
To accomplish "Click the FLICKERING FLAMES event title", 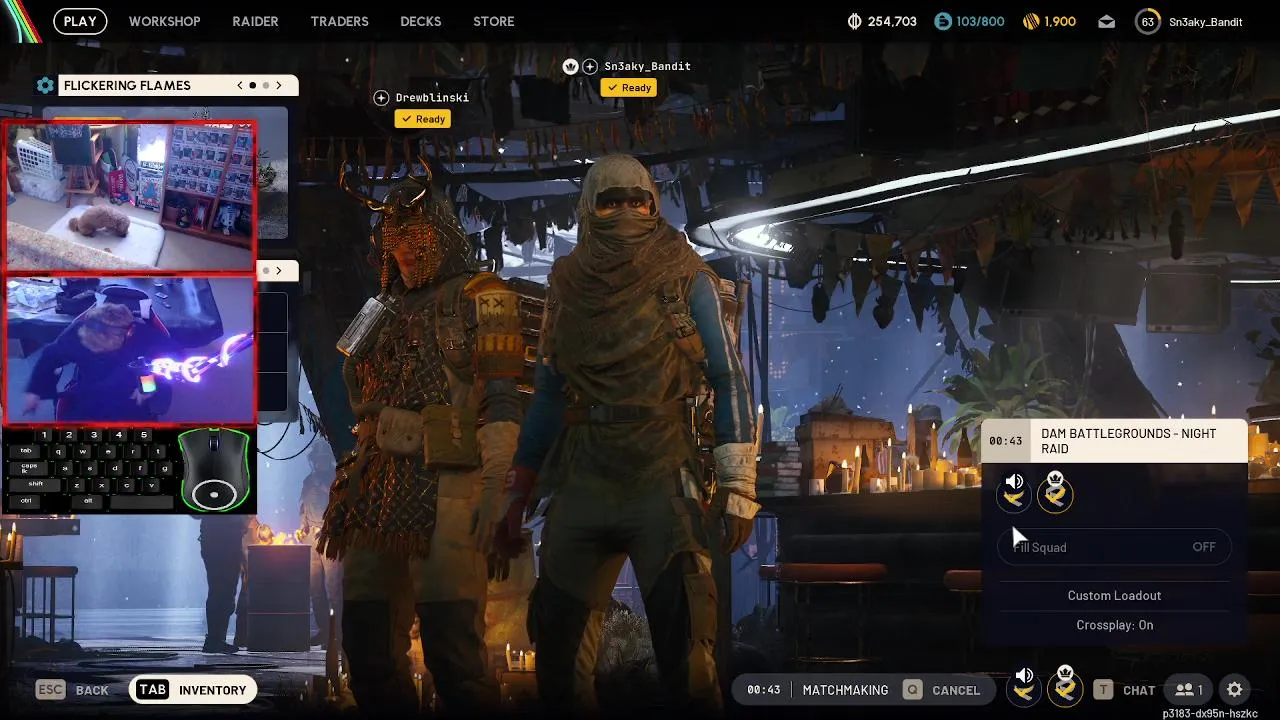I will pos(127,86).
